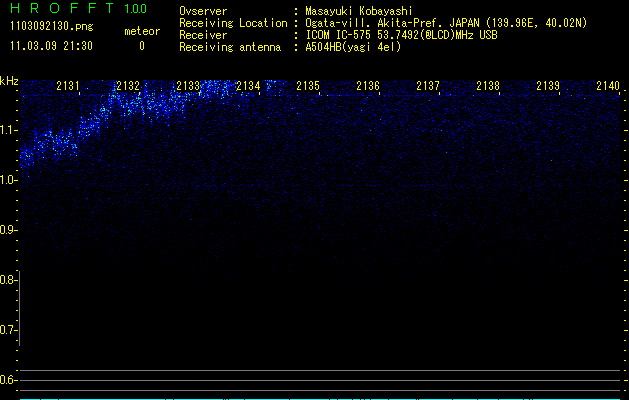The height and width of the screenshot is (400, 629).
Task: Click the meteor count label
Action: click(x=142, y=31)
